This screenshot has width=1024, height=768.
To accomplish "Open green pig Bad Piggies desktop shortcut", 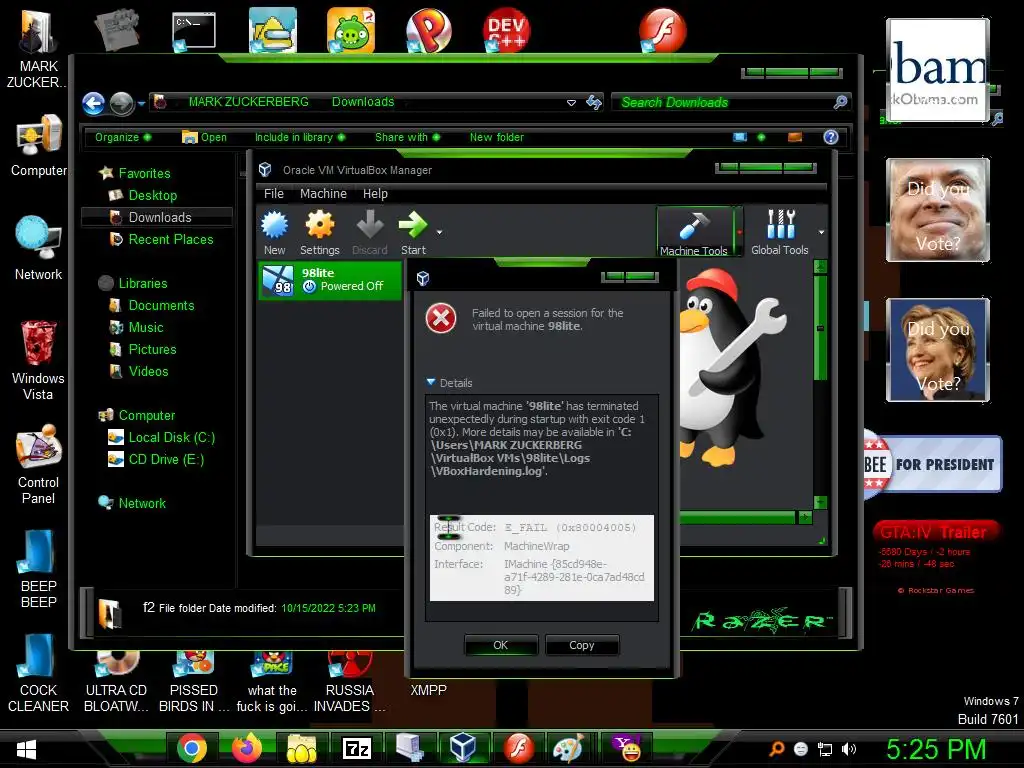I will click(x=351, y=31).
